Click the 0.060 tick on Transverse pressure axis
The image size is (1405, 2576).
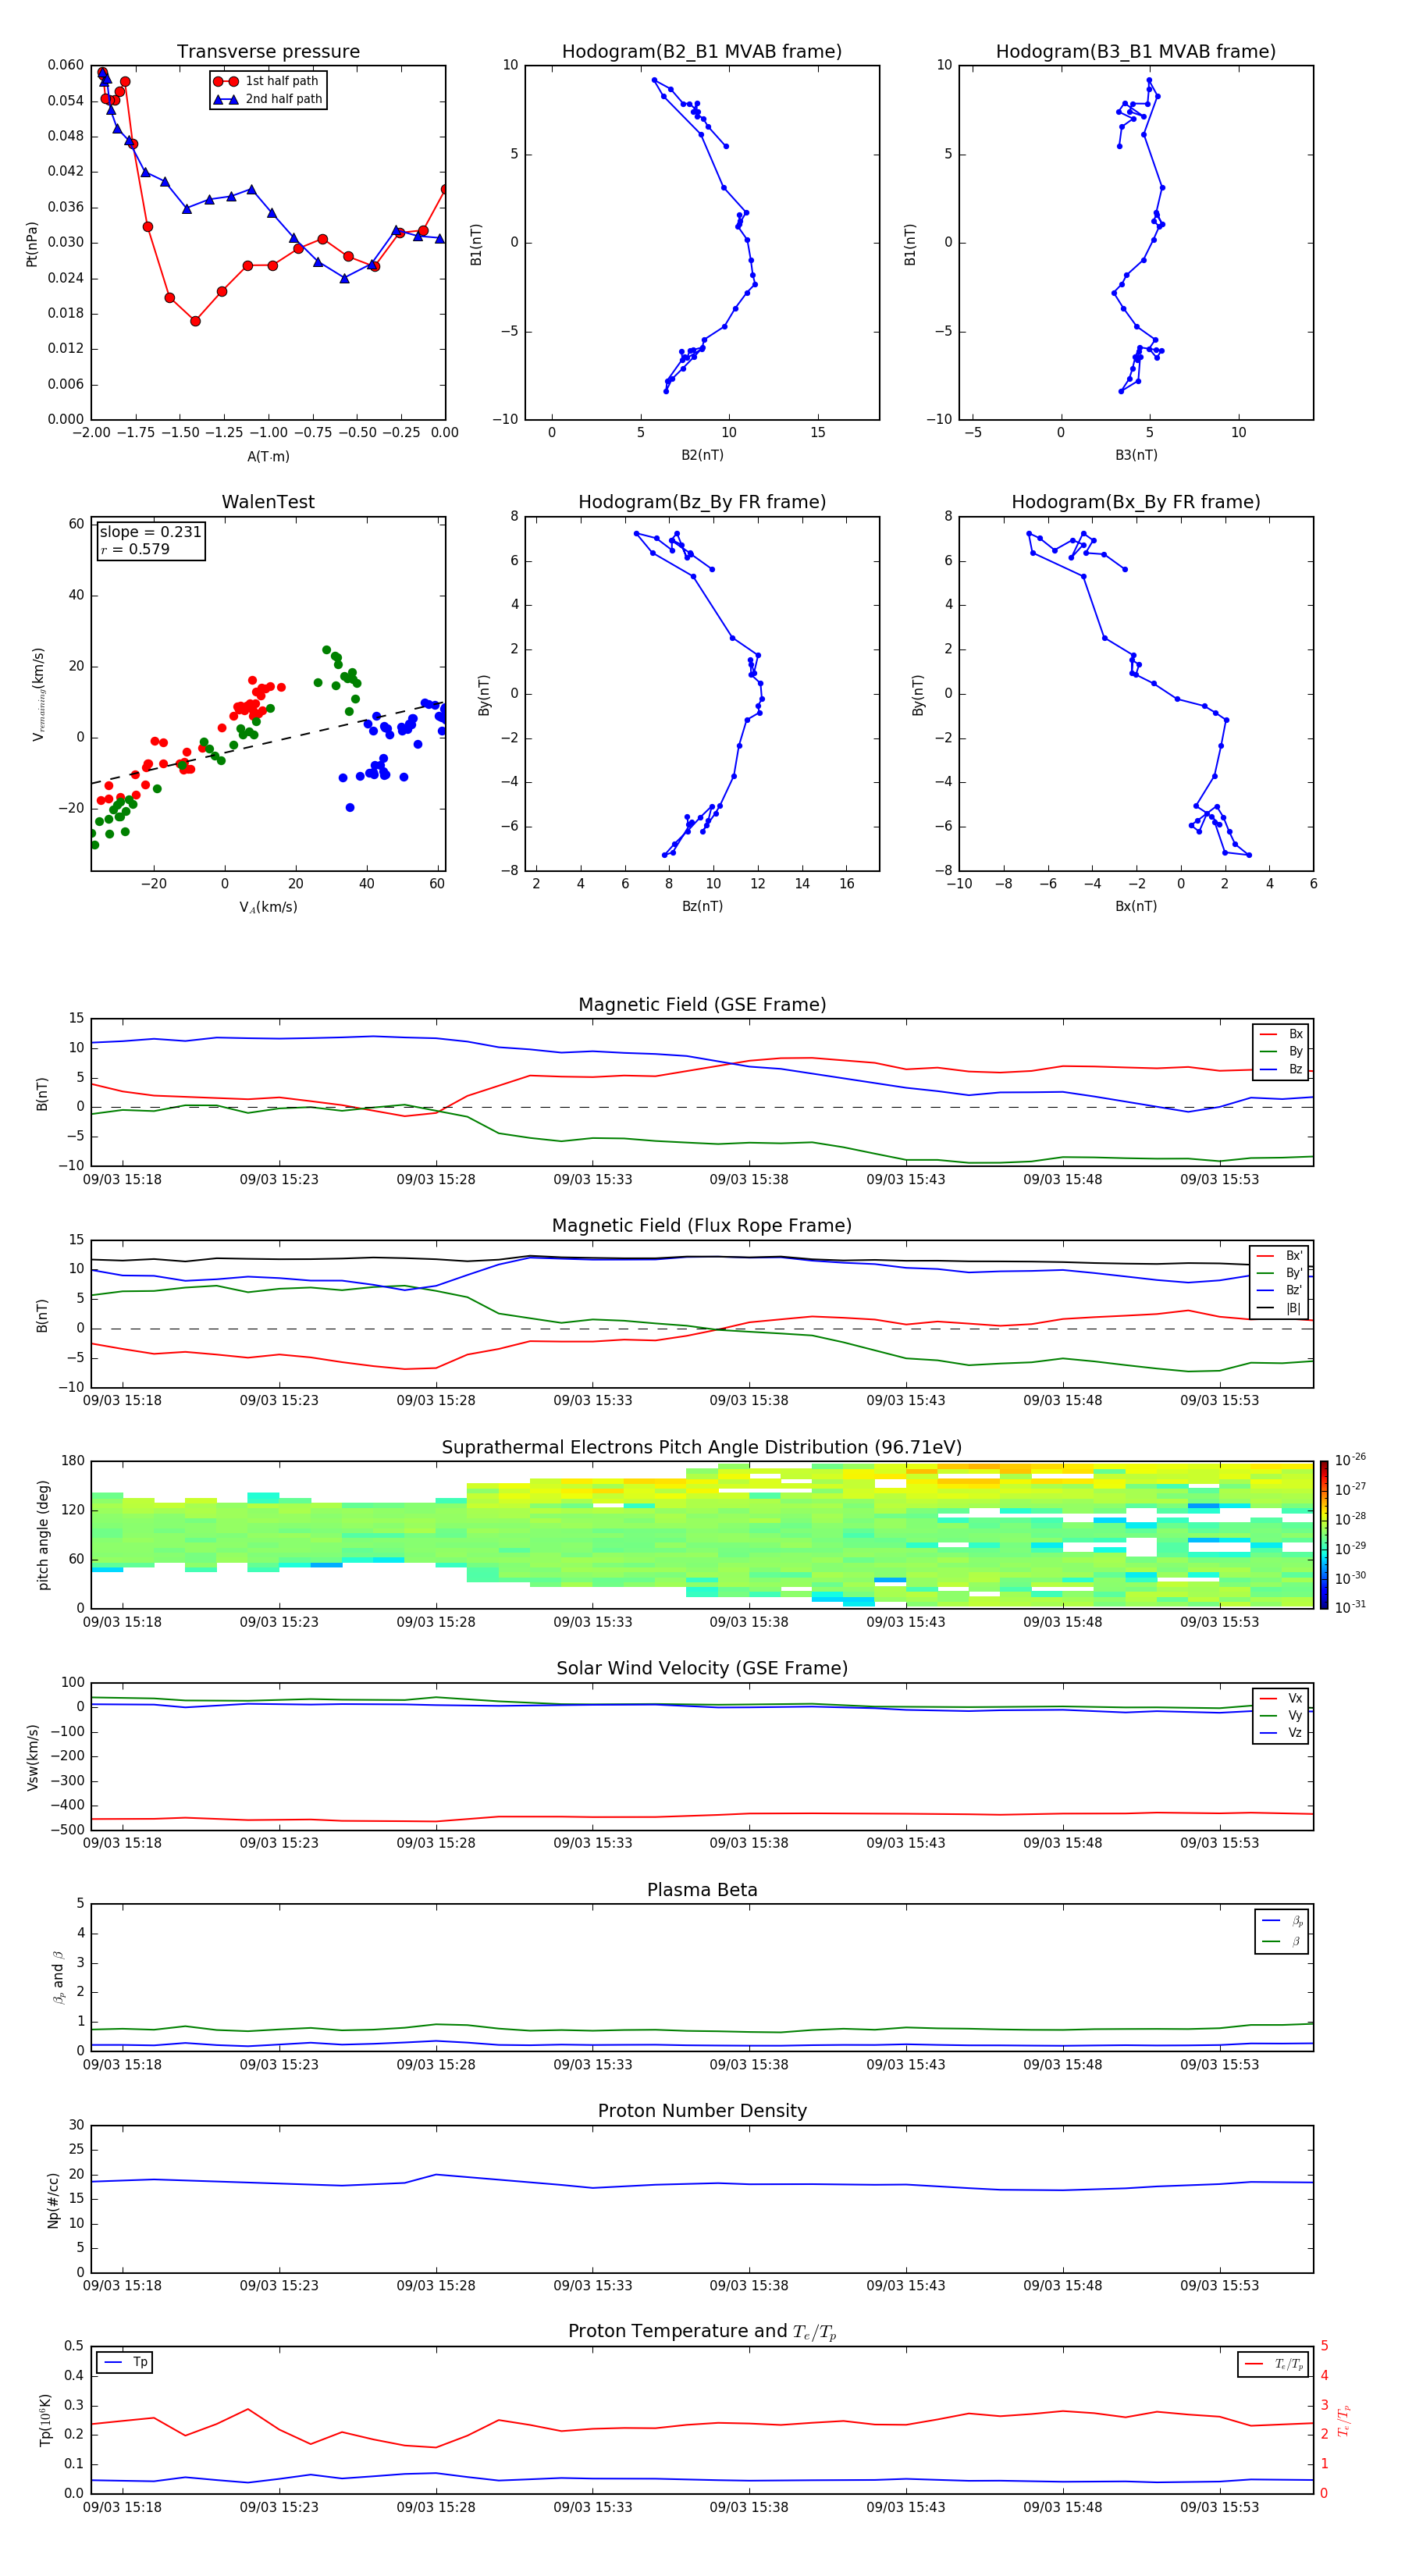pos(66,65)
